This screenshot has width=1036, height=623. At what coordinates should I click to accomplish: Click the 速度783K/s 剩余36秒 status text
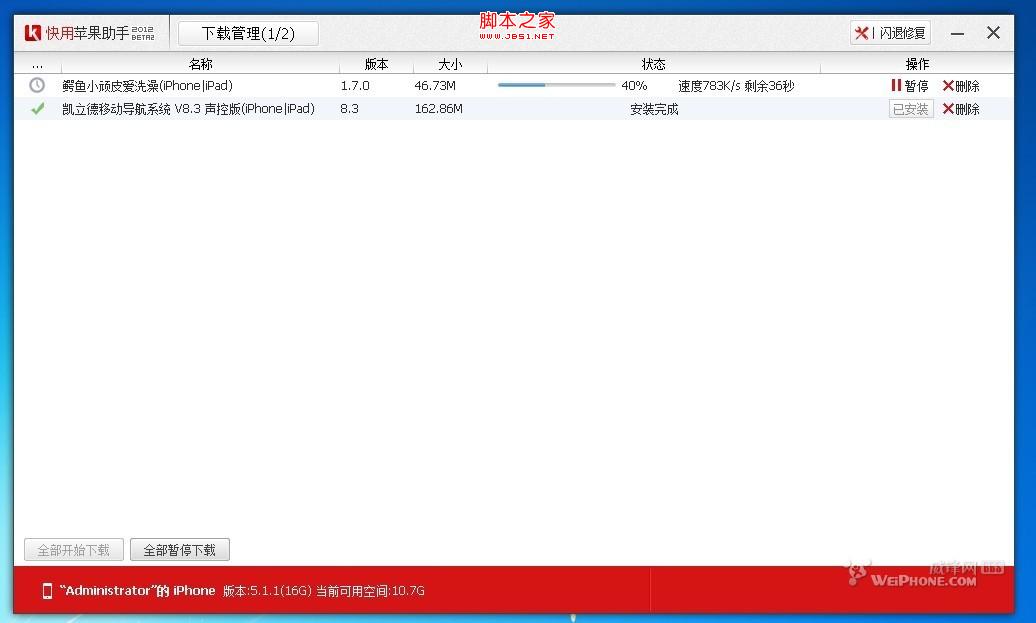pyautogui.click(x=736, y=86)
